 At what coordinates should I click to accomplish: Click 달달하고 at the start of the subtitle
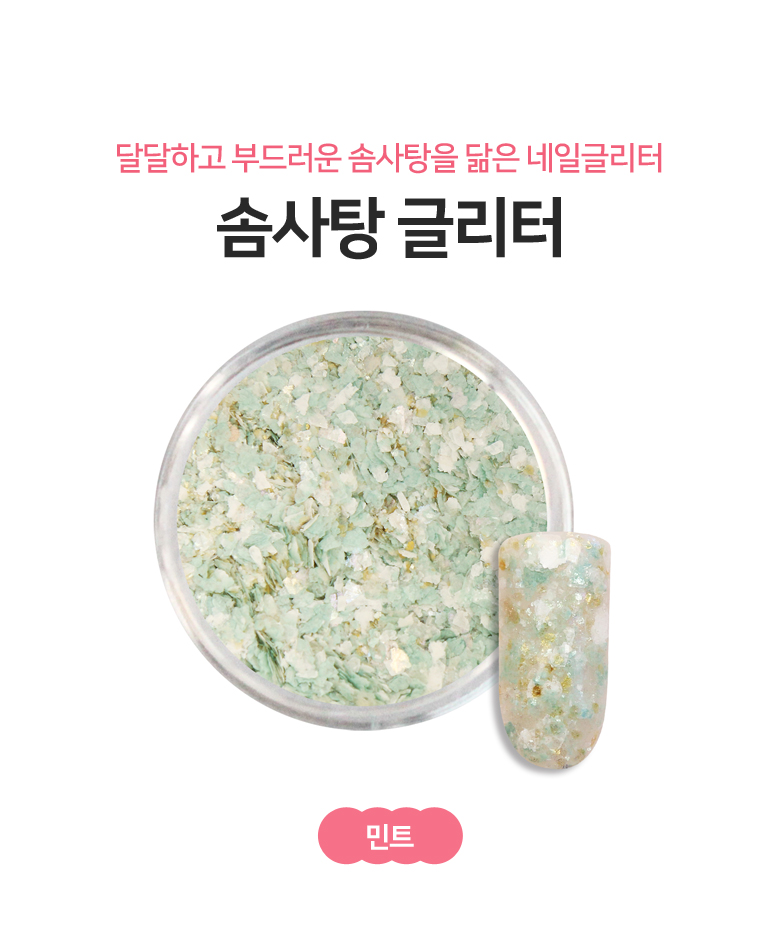click(x=169, y=157)
